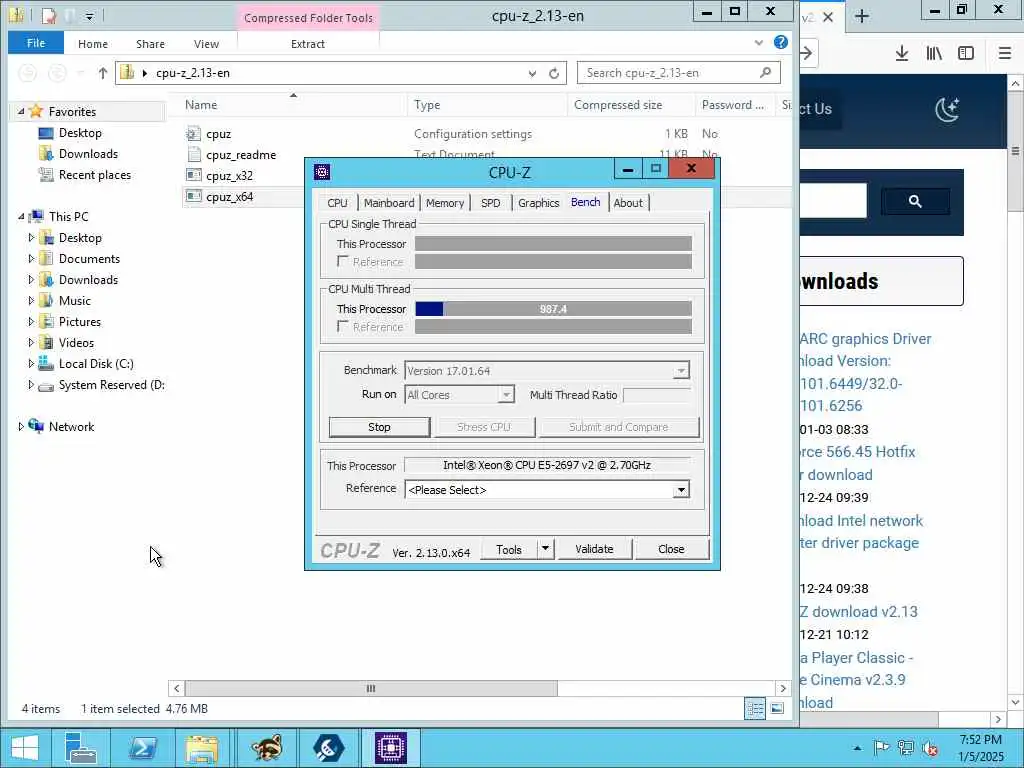Expand the ribbon with the chevron
This screenshot has width=1024, height=768.
(759, 43)
